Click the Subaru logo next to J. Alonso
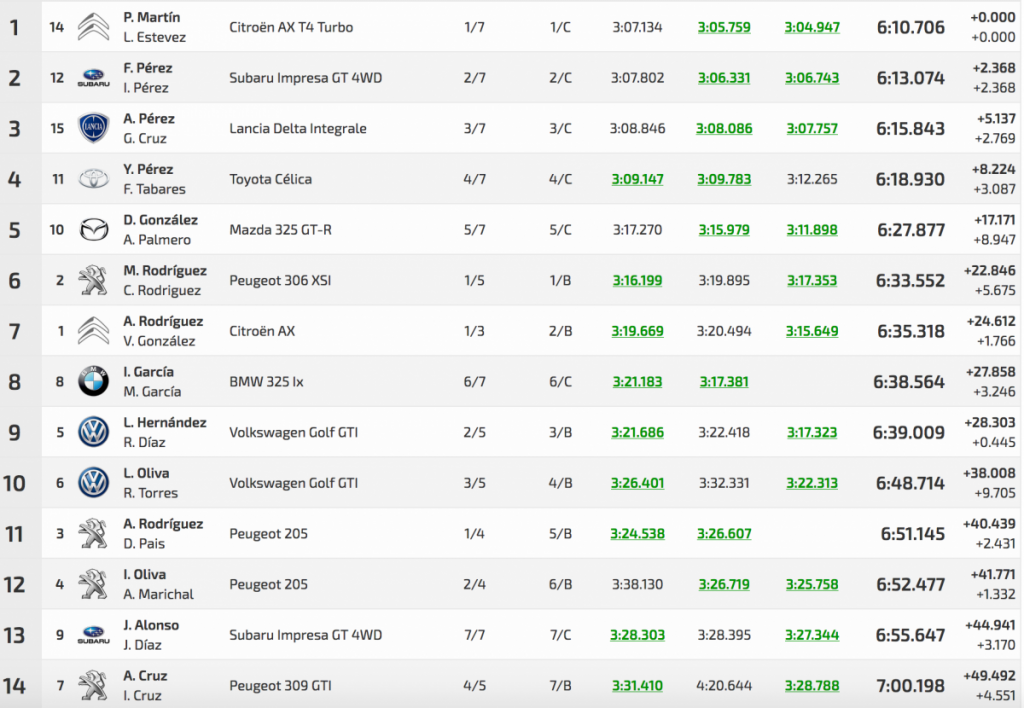Viewport: 1024px width, 708px height. pos(93,635)
